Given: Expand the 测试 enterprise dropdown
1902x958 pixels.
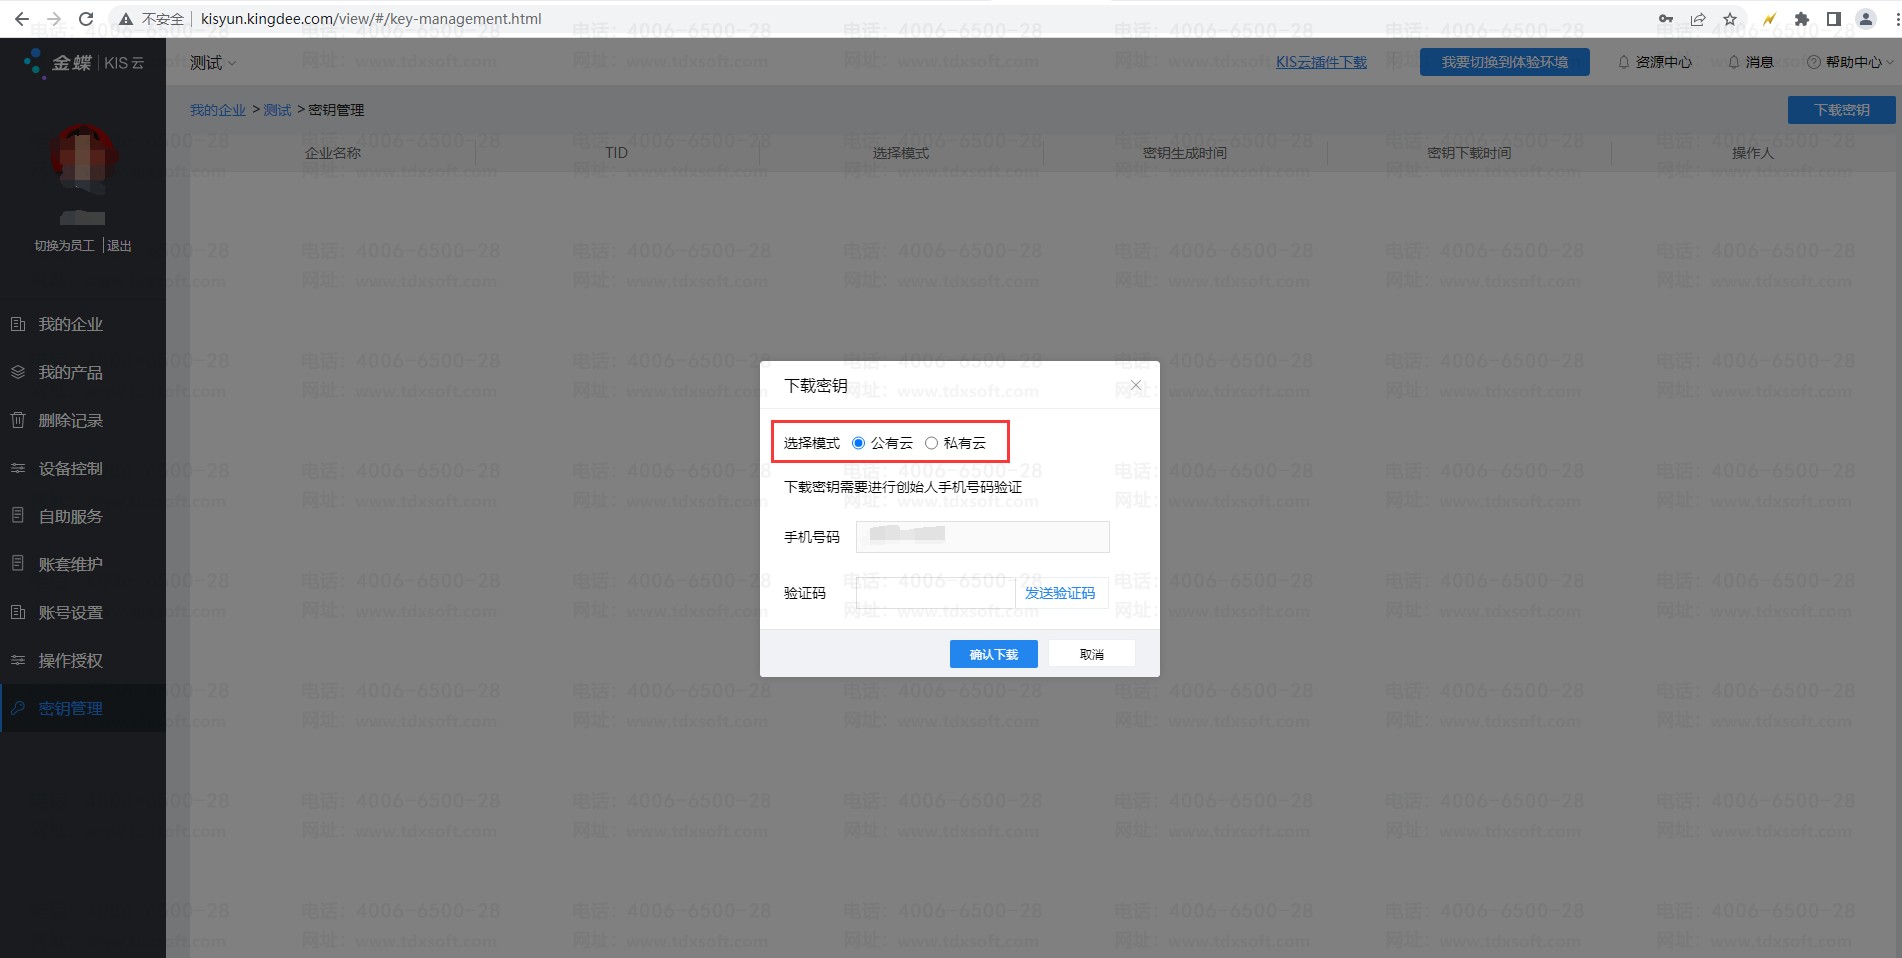Looking at the screenshot, I should (x=213, y=63).
